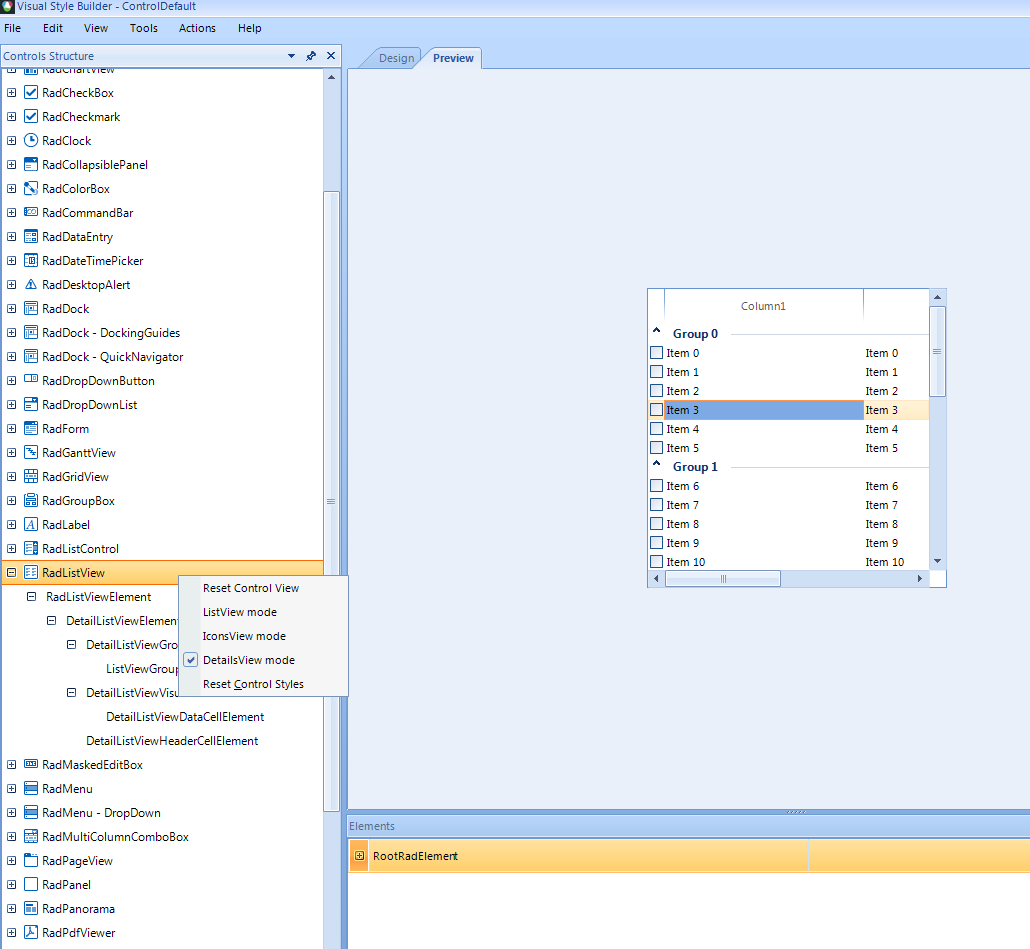Click the preview vertical scrollbar thumb
The height and width of the screenshot is (949, 1030).
pos(937,351)
